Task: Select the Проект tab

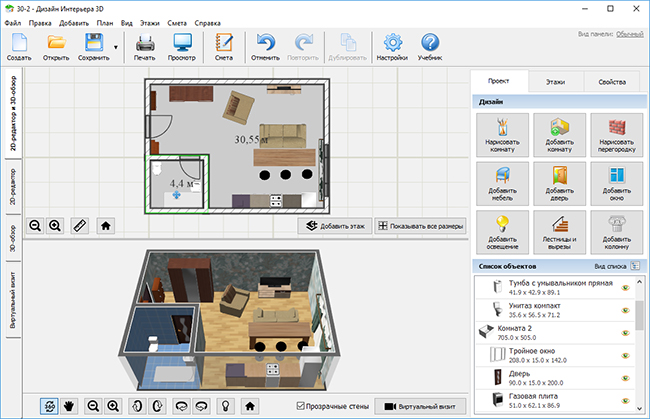Action: 499,81
